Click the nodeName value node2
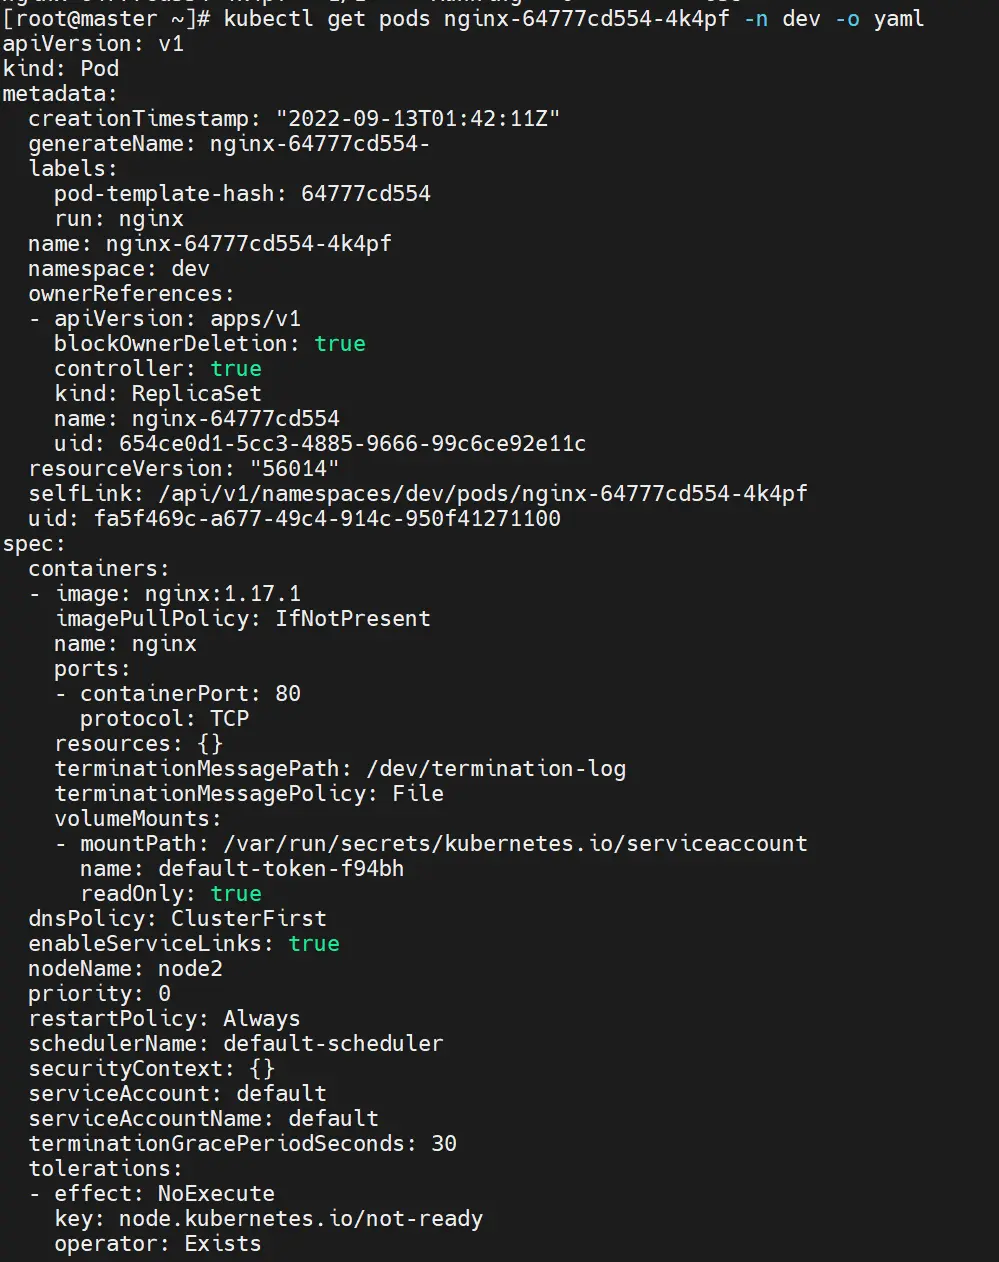This screenshot has width=999, height=1262. coord(190,969)
